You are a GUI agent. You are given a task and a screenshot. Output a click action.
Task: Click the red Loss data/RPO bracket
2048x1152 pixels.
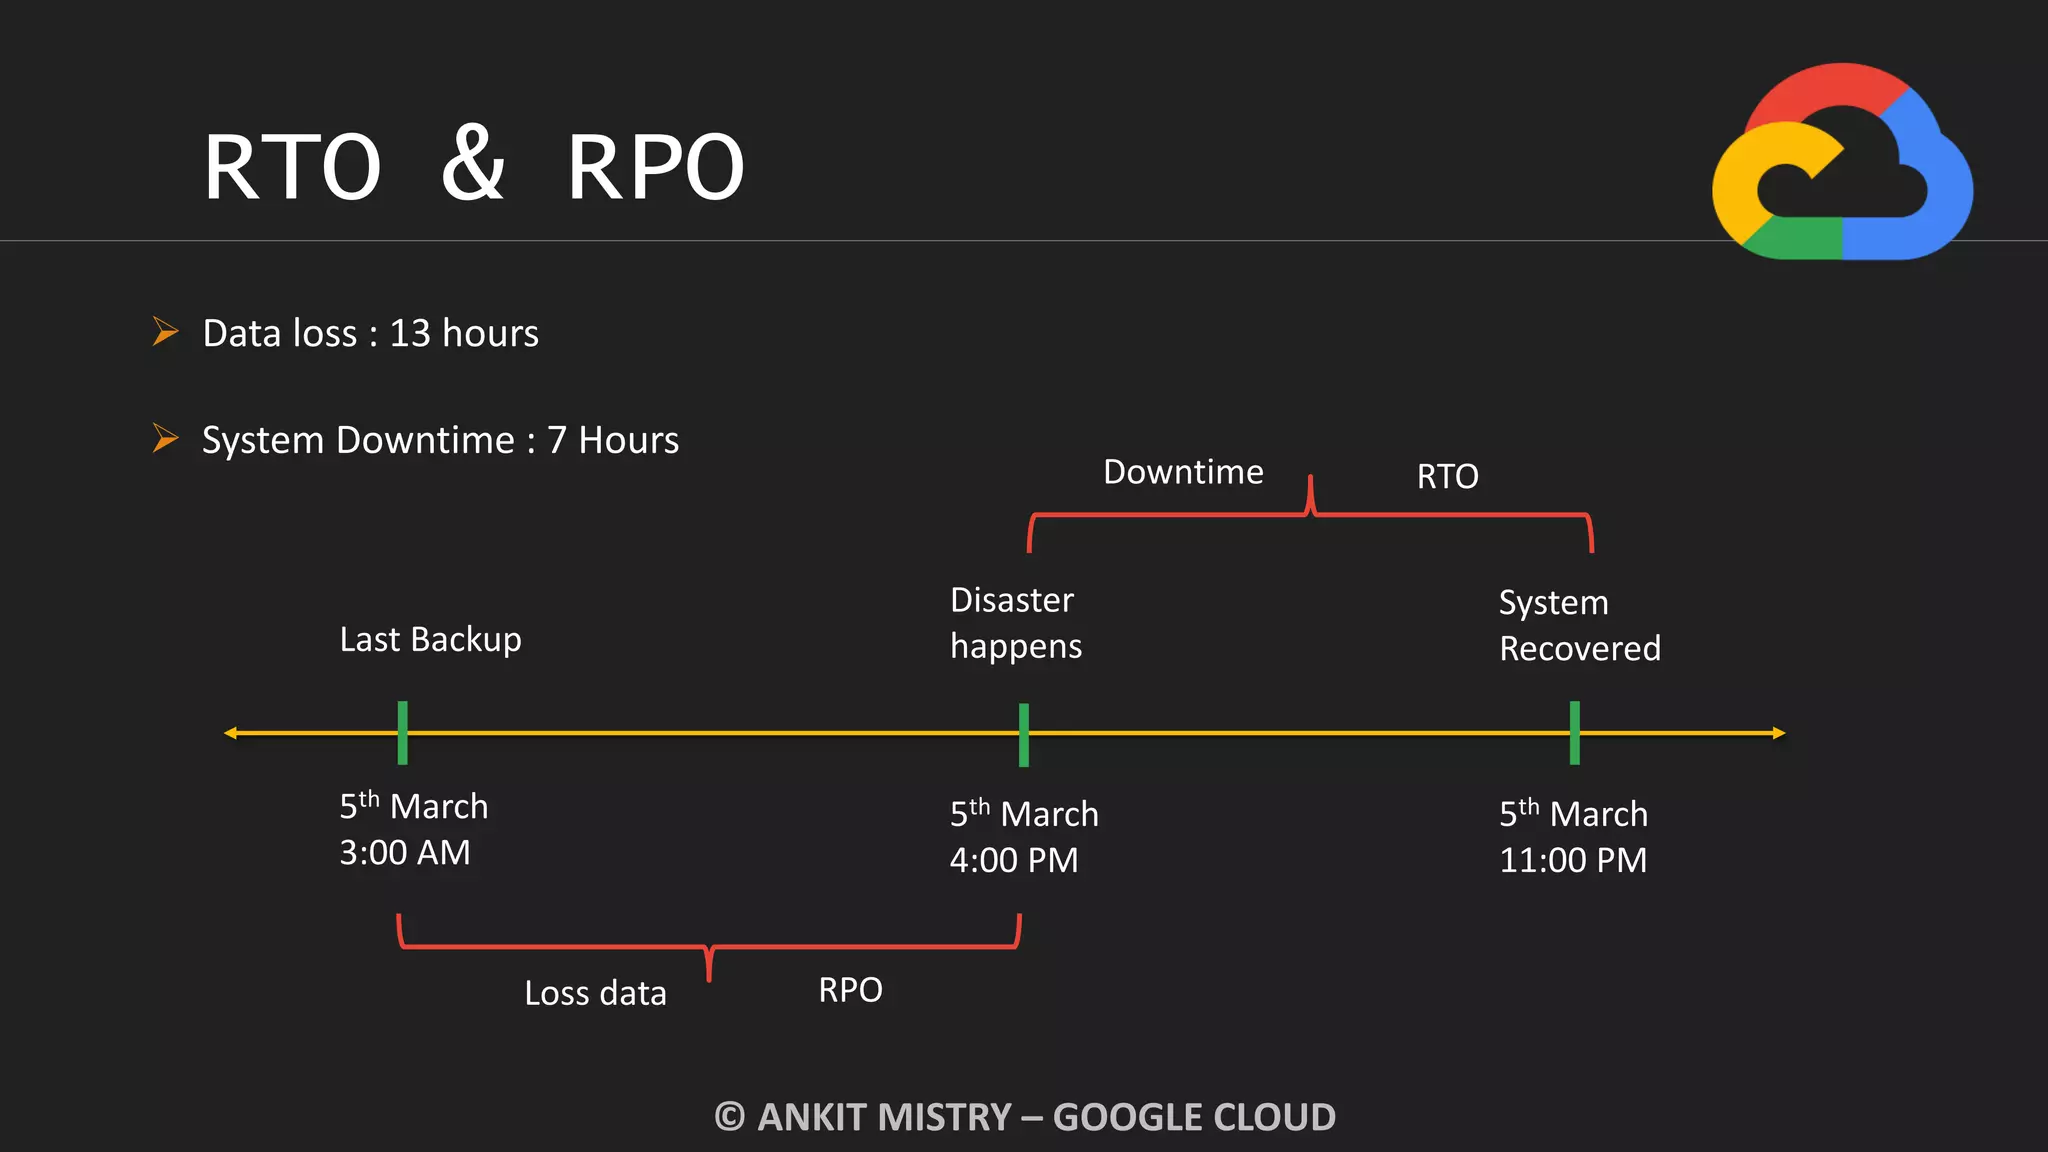point(709,947)
